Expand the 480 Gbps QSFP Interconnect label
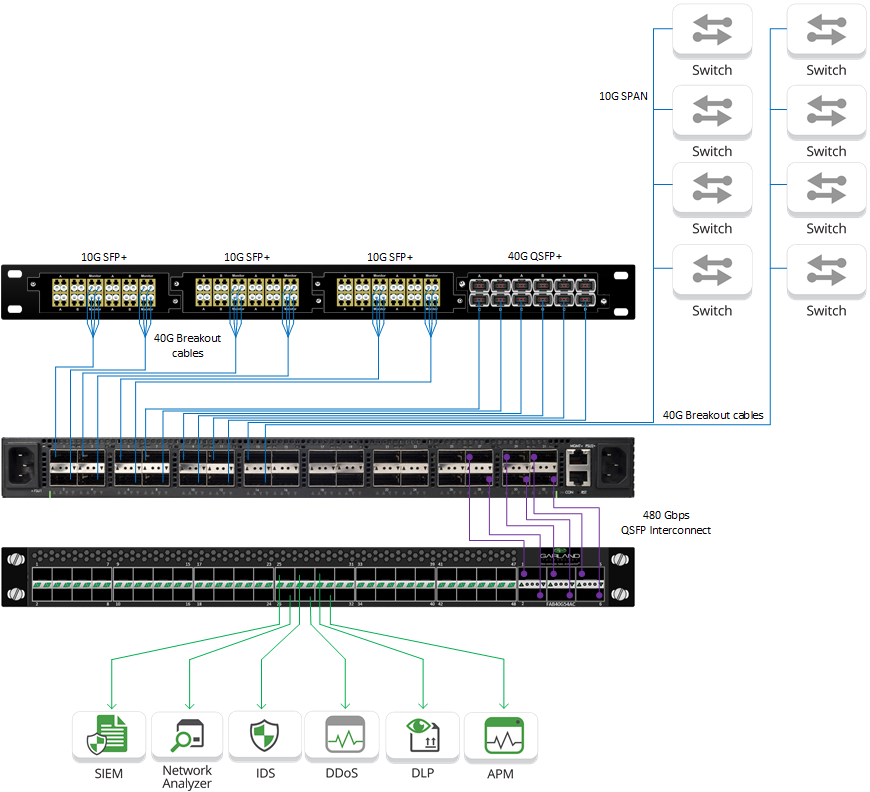The height and width of the screenshot is (792, 870). (x=666, y=522)
